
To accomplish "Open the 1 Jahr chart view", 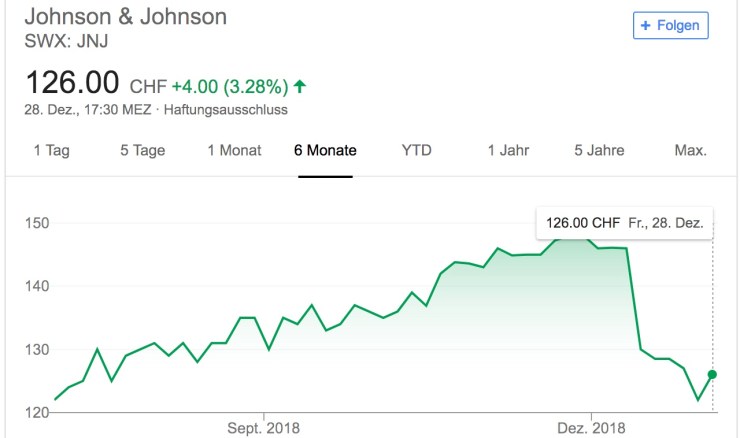I will click(x=508, y=151).
